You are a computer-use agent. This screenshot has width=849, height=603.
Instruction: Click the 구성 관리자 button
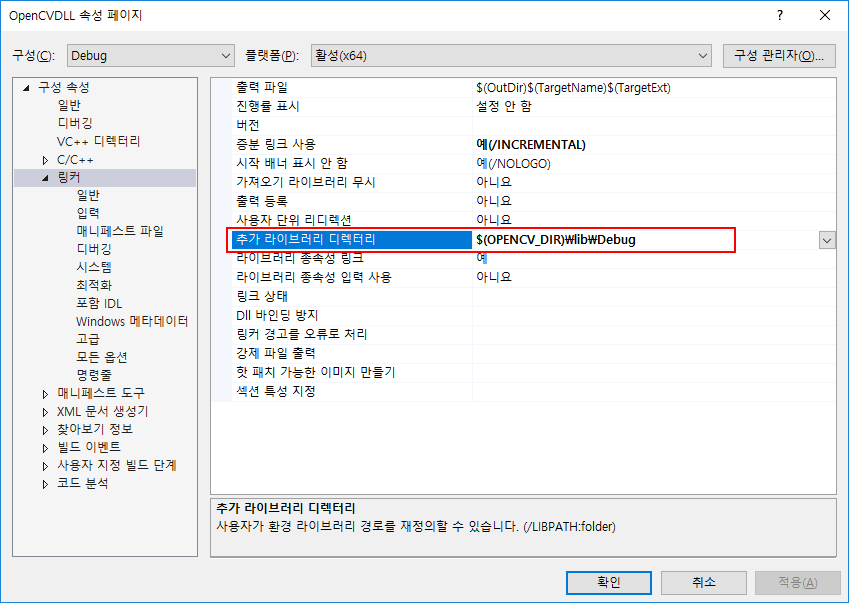pyautogui.click(x=779, y=56)
